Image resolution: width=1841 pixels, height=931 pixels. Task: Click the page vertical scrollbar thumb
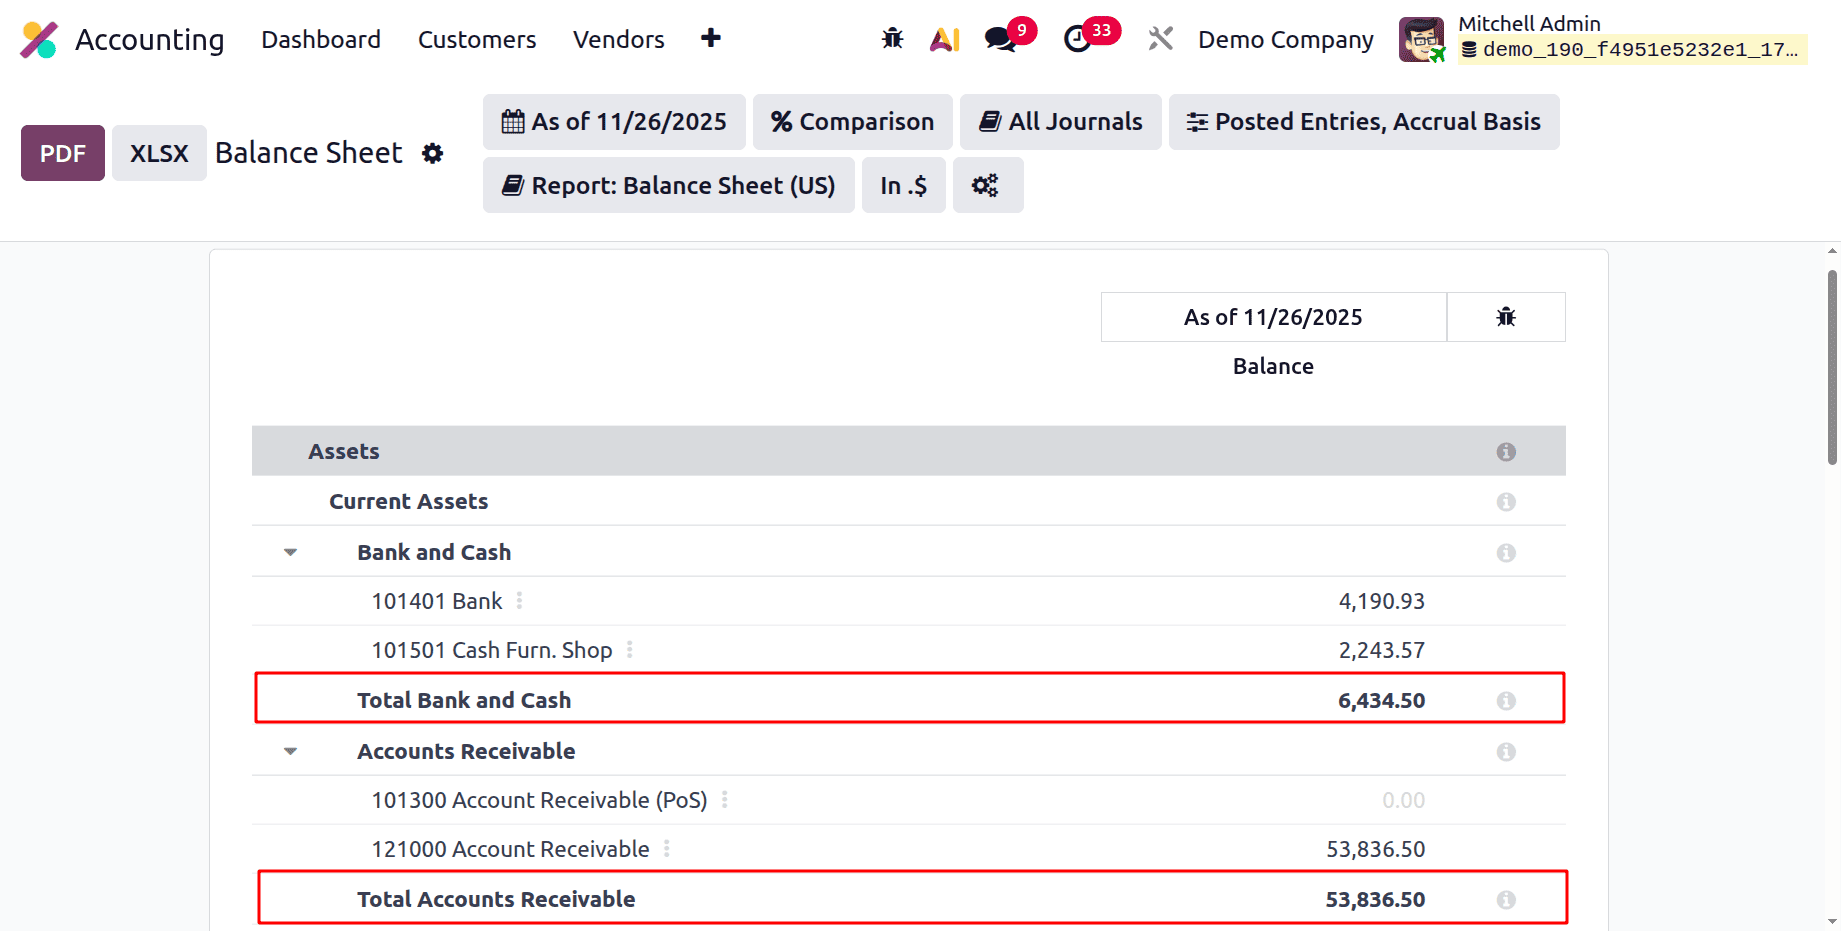point(1832,366)
